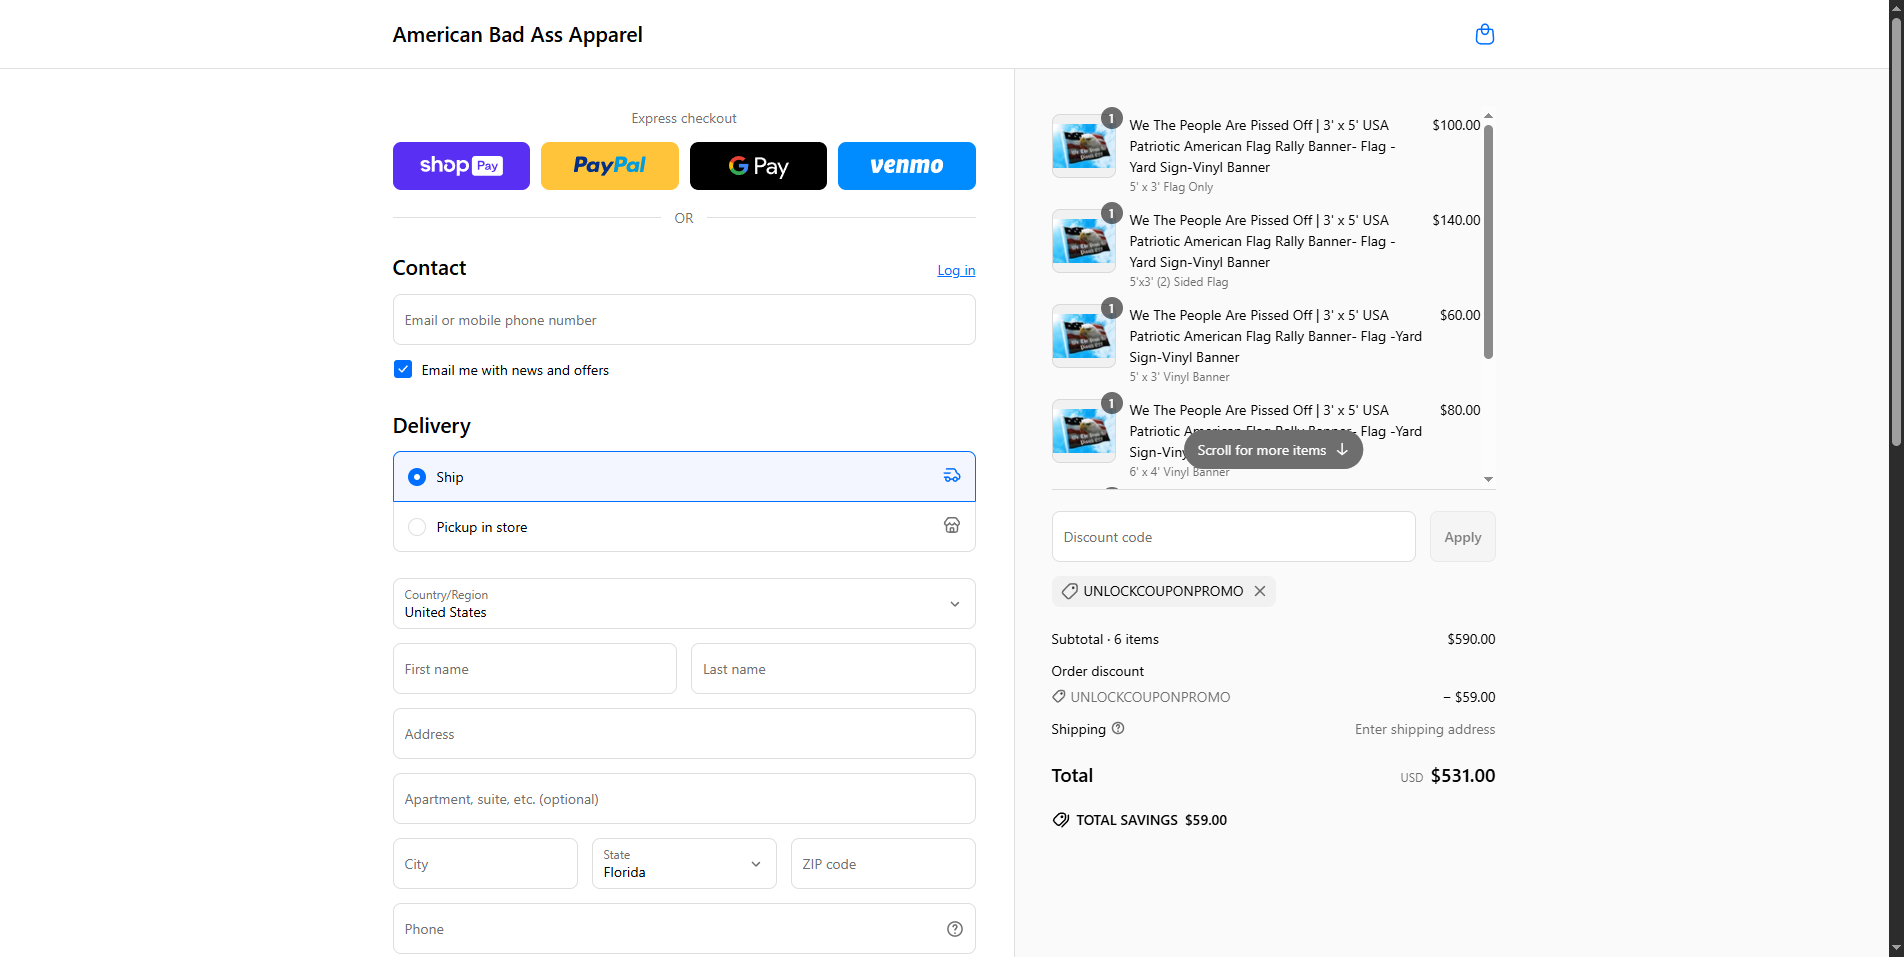This screenshot has width=1904, height=957.
Task: Remove the UNLOCKCOUPONPROMO discount tag
Action: [1260, 591]
